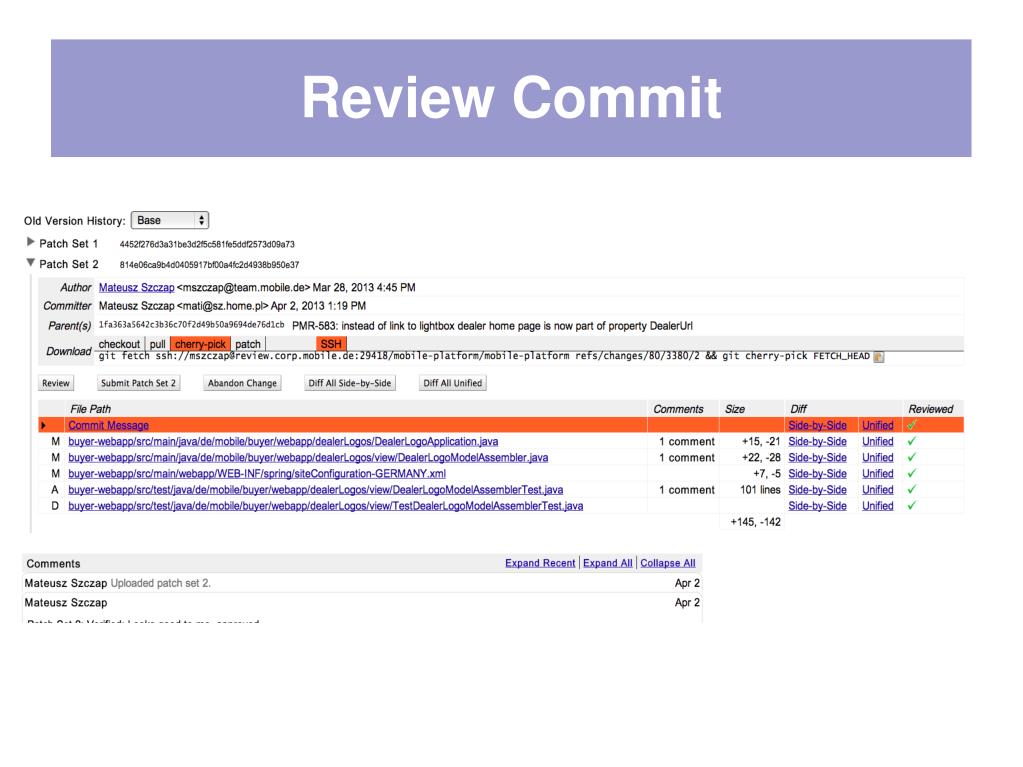Viewport: 1023px width, 767px height.
Task: Open the Commit Message link
Action: click(x=108, y=425)
